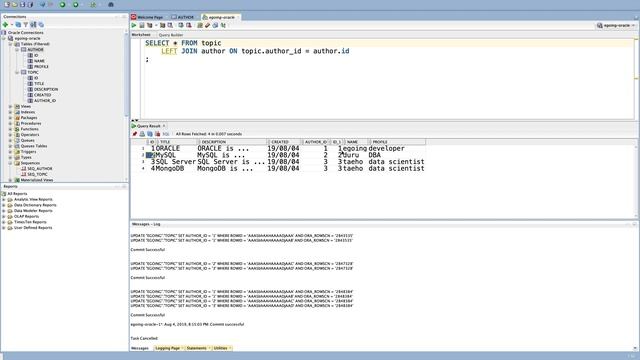The width and height of the screenshot is (640, 360).
Task: Click the TITLE column header
Action: coord(177,142)
